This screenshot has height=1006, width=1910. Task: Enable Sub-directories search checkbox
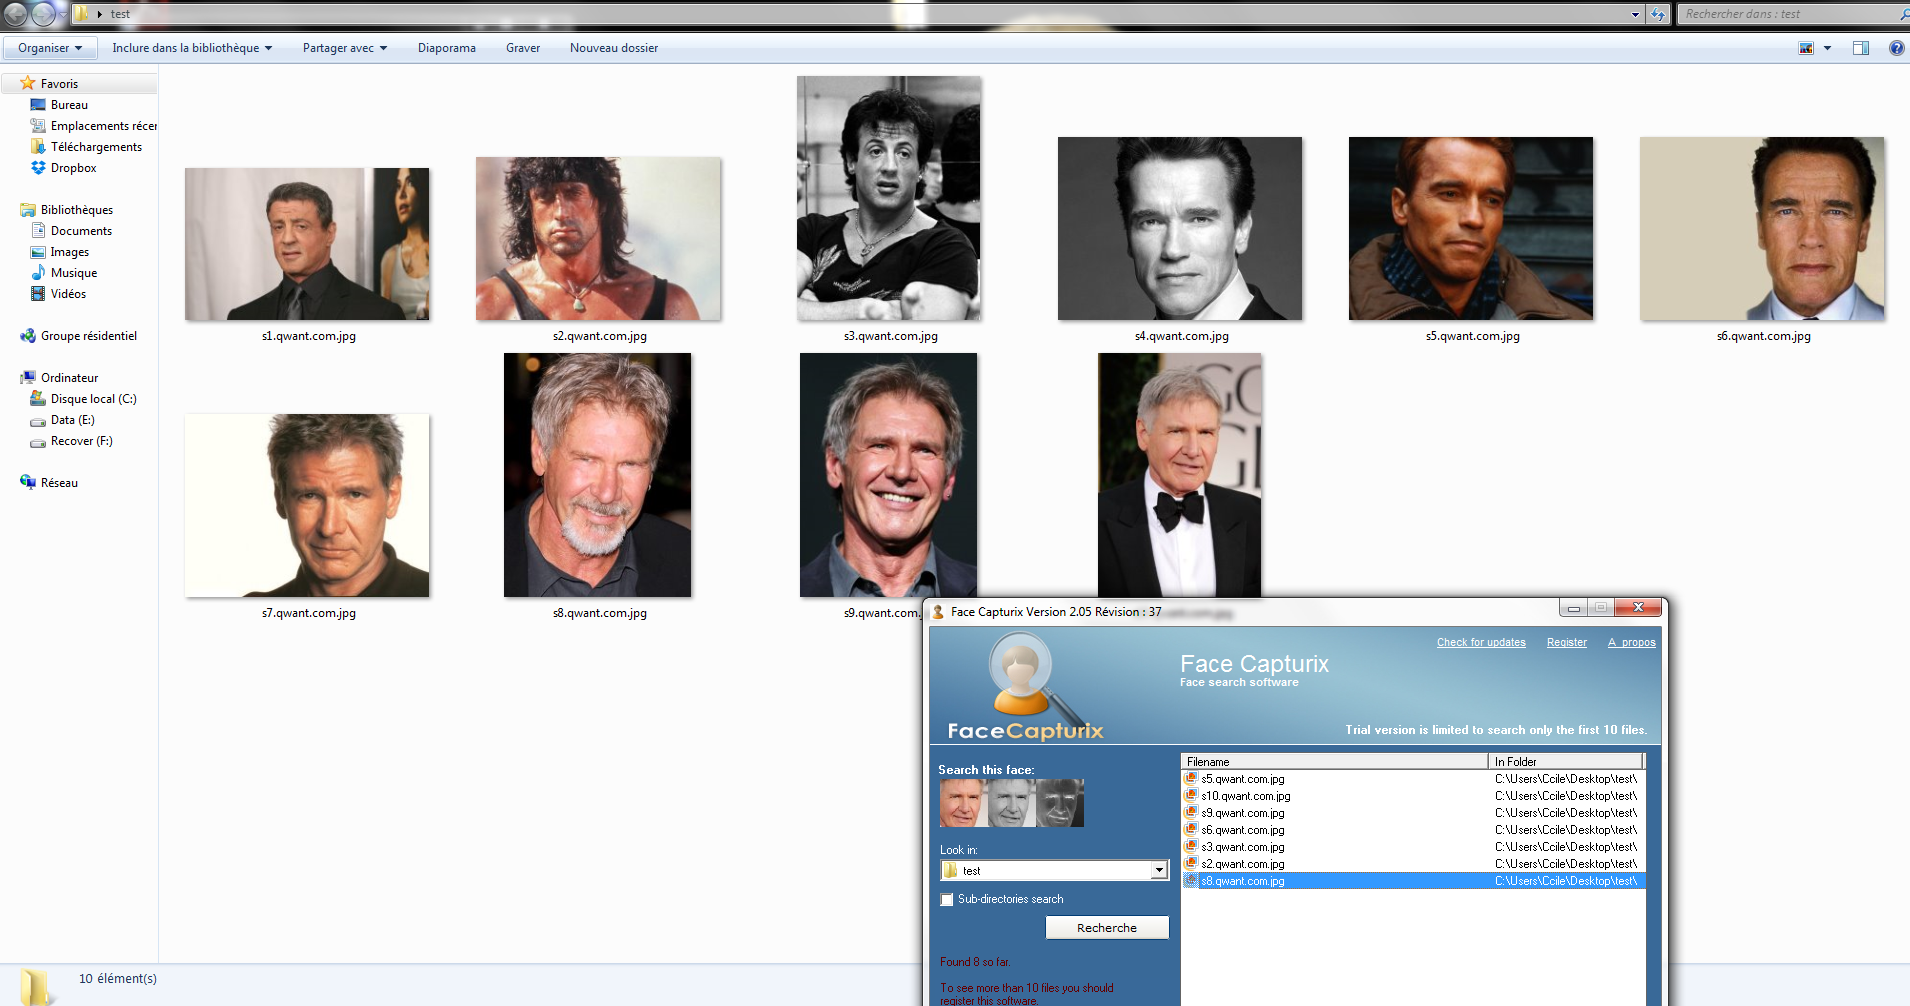click(947, 900)
